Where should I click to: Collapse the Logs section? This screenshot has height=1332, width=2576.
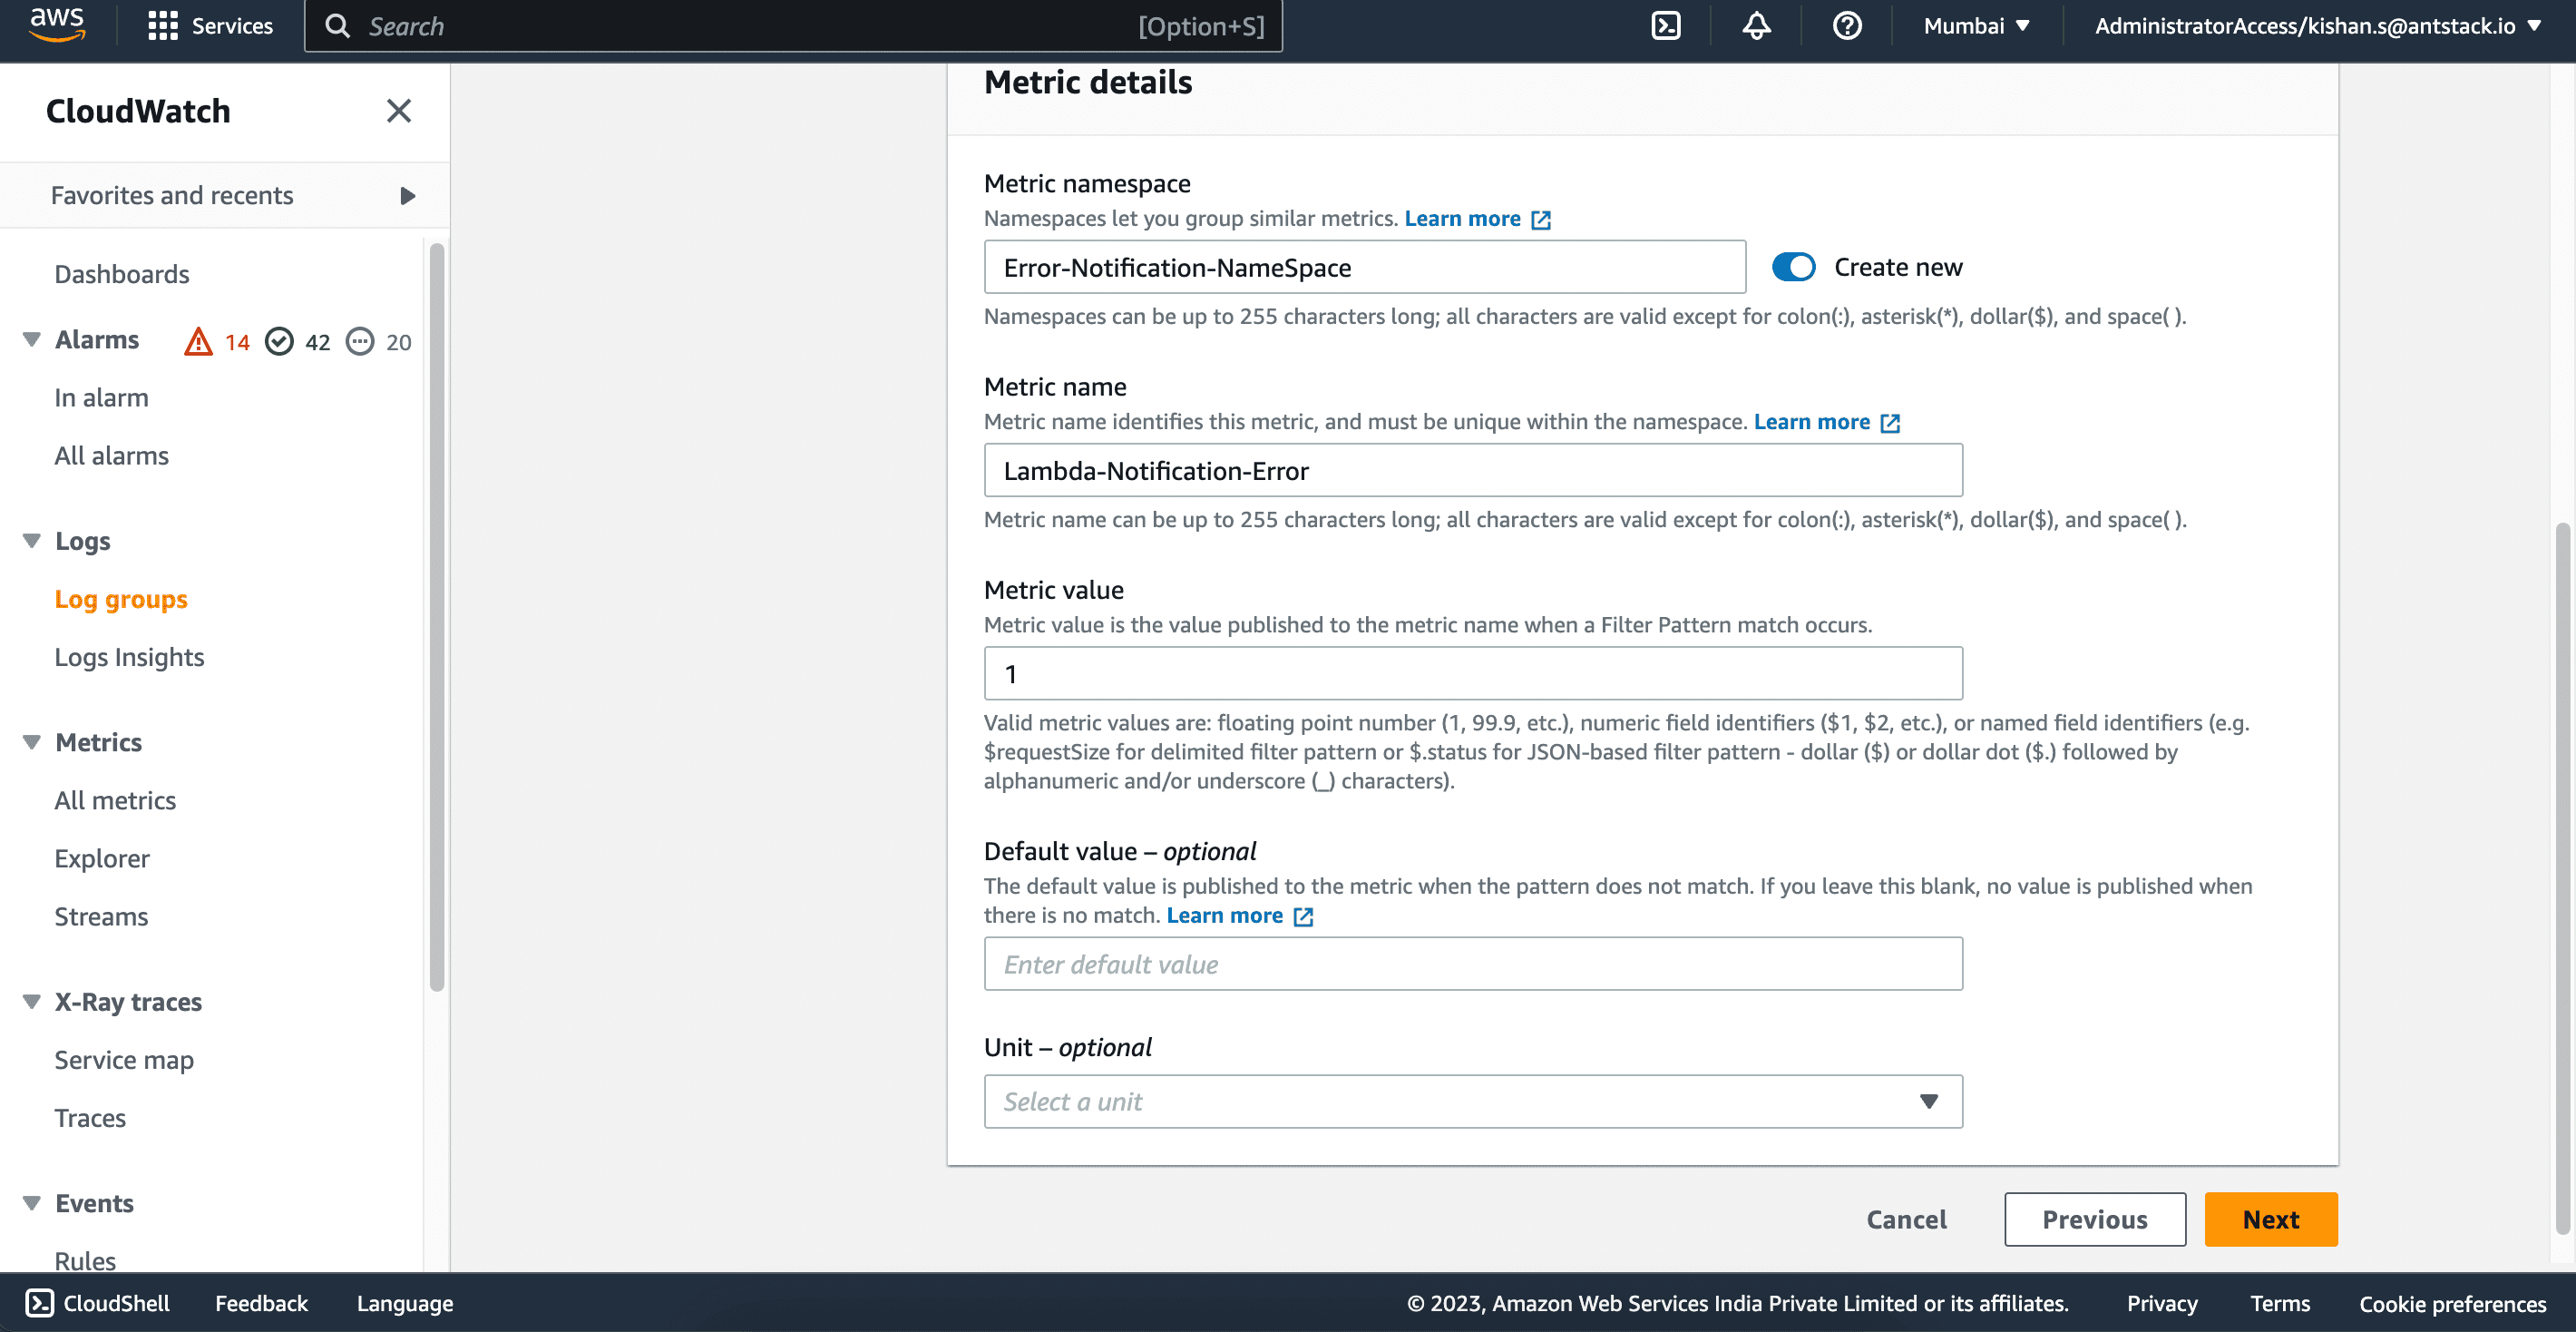32,541
